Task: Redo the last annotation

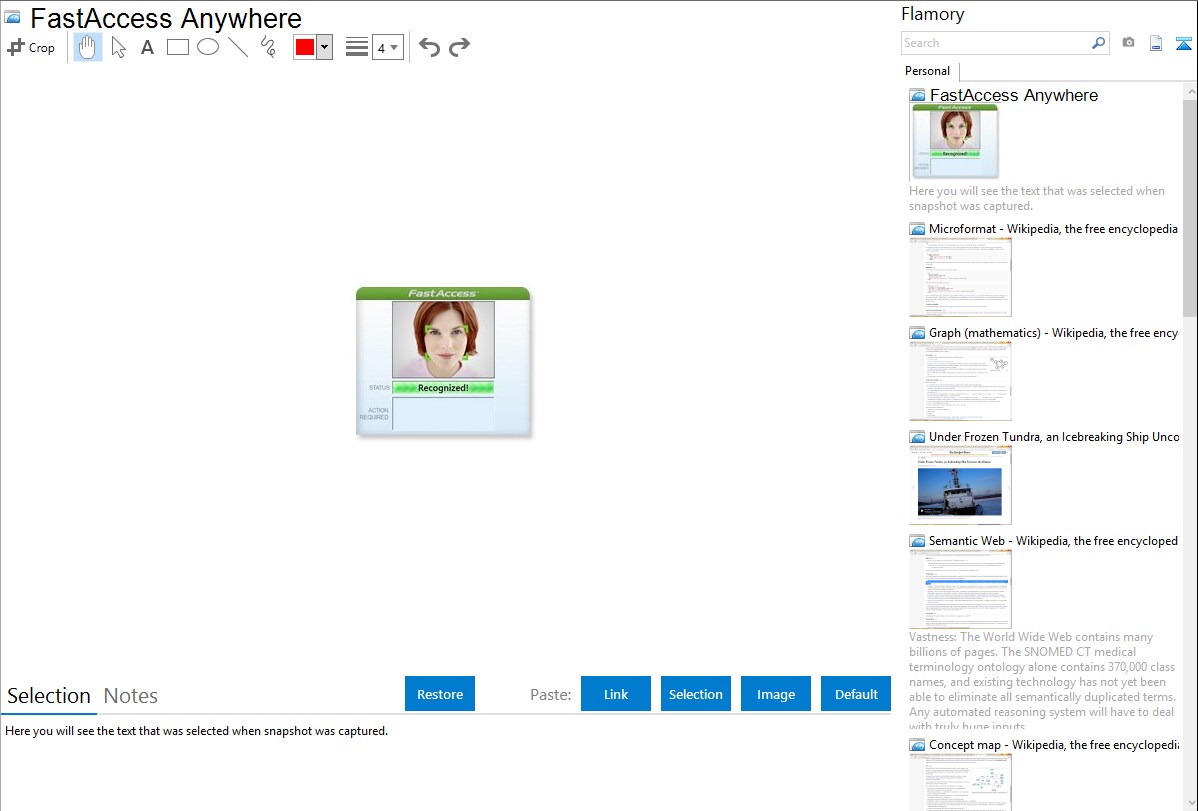Action: pos(459,47)
